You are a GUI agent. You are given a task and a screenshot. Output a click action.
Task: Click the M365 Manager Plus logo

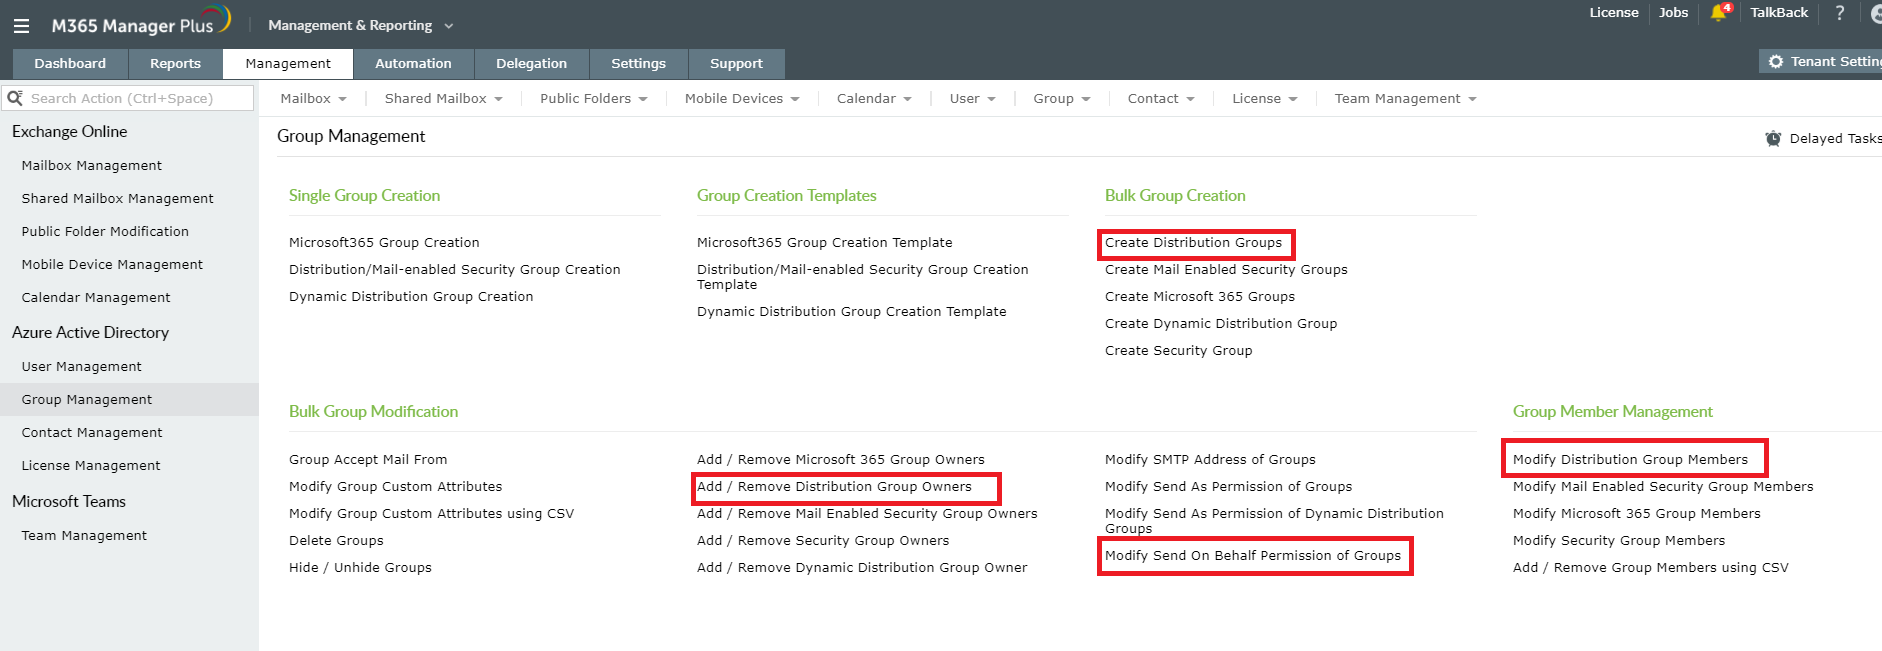[x=140, y=24]
